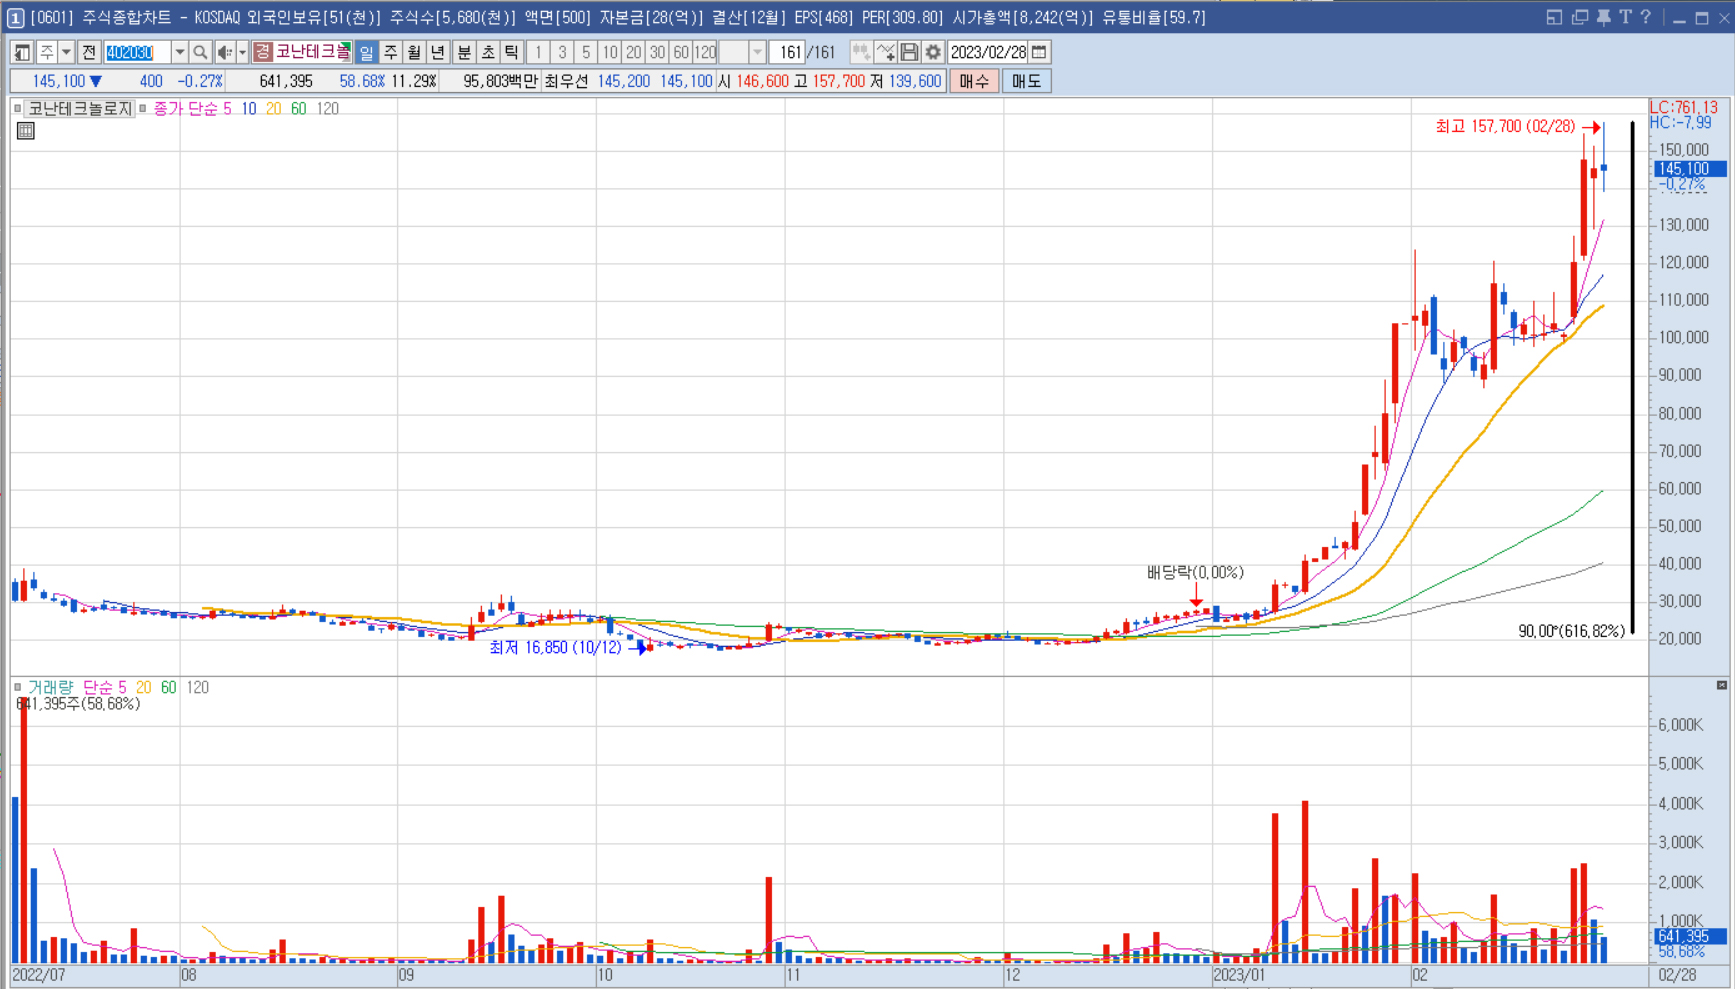This screenshot has width=1735, height=989.
Task: Click the T font size icon
Action: click(1625, 17)
